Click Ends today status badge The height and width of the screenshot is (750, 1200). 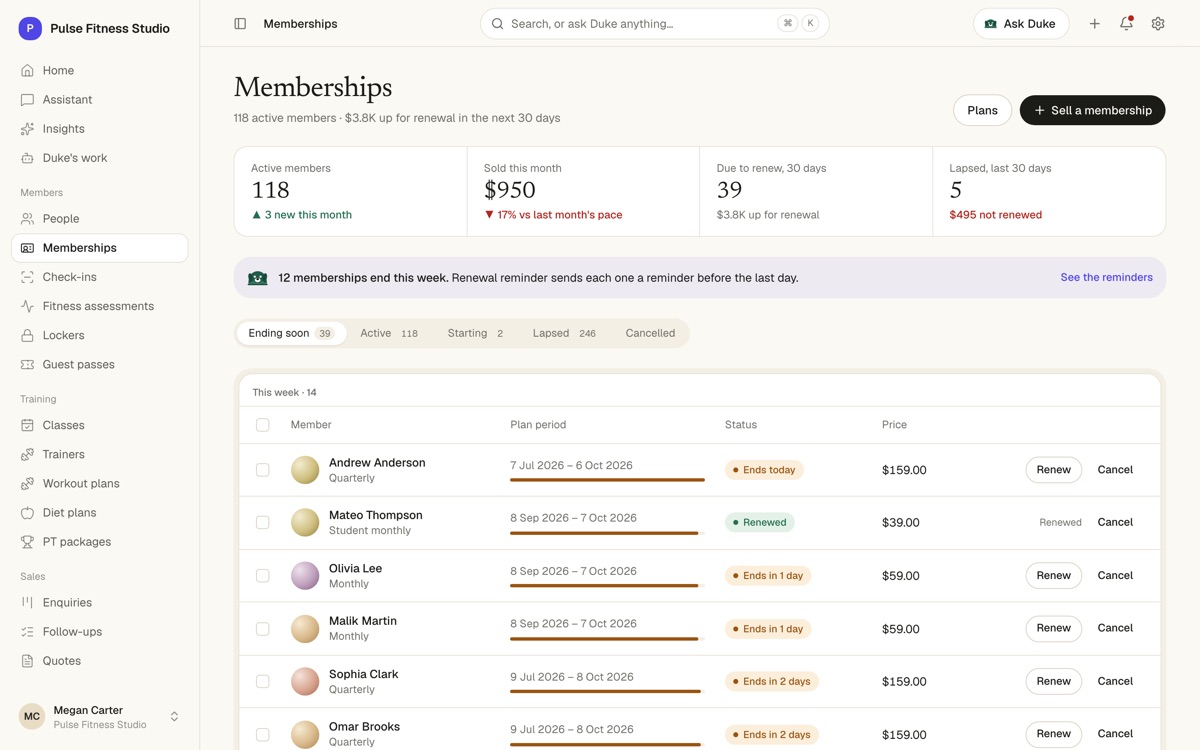765,470
